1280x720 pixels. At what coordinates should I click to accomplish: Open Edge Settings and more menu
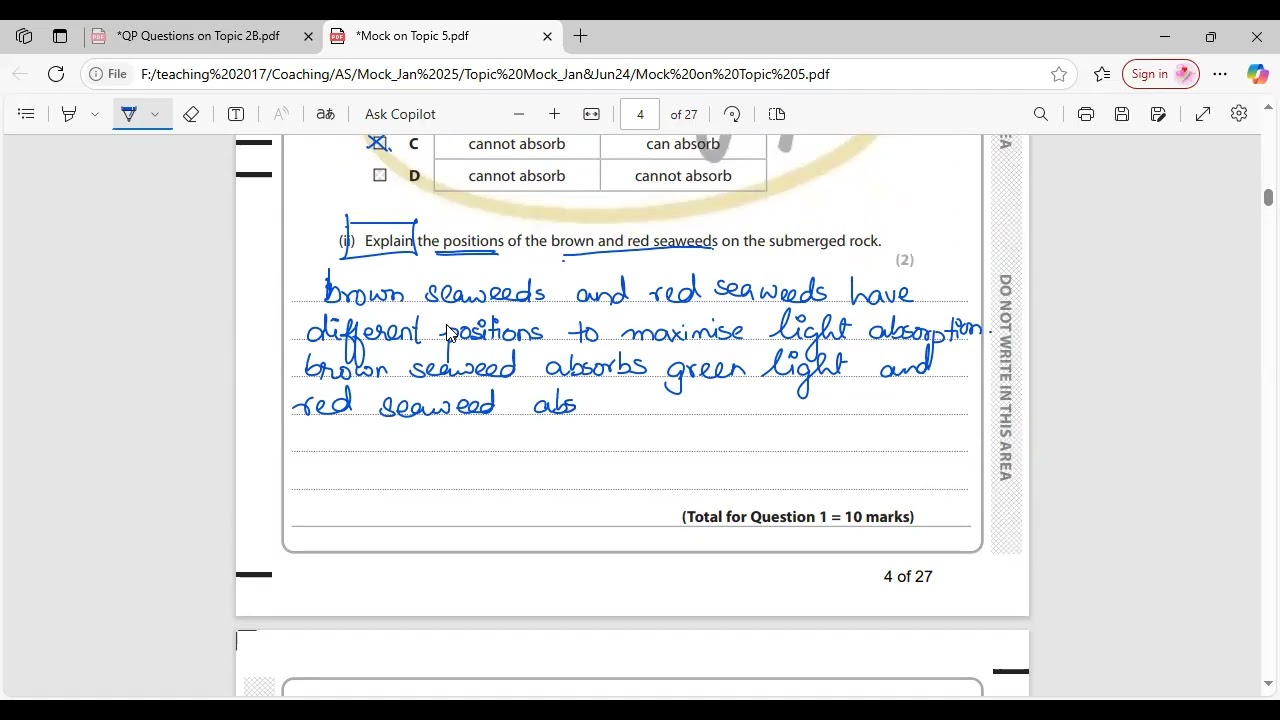[x=1220, y=74]
